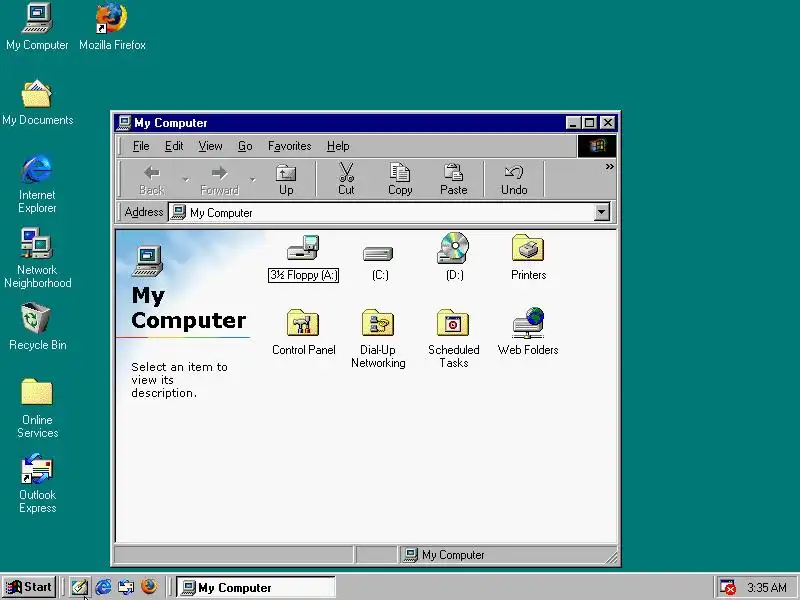This screenshot has width=800, height=600.
Task: Launch Internet Explorer from Quick Launch
Action: point(103,587)
